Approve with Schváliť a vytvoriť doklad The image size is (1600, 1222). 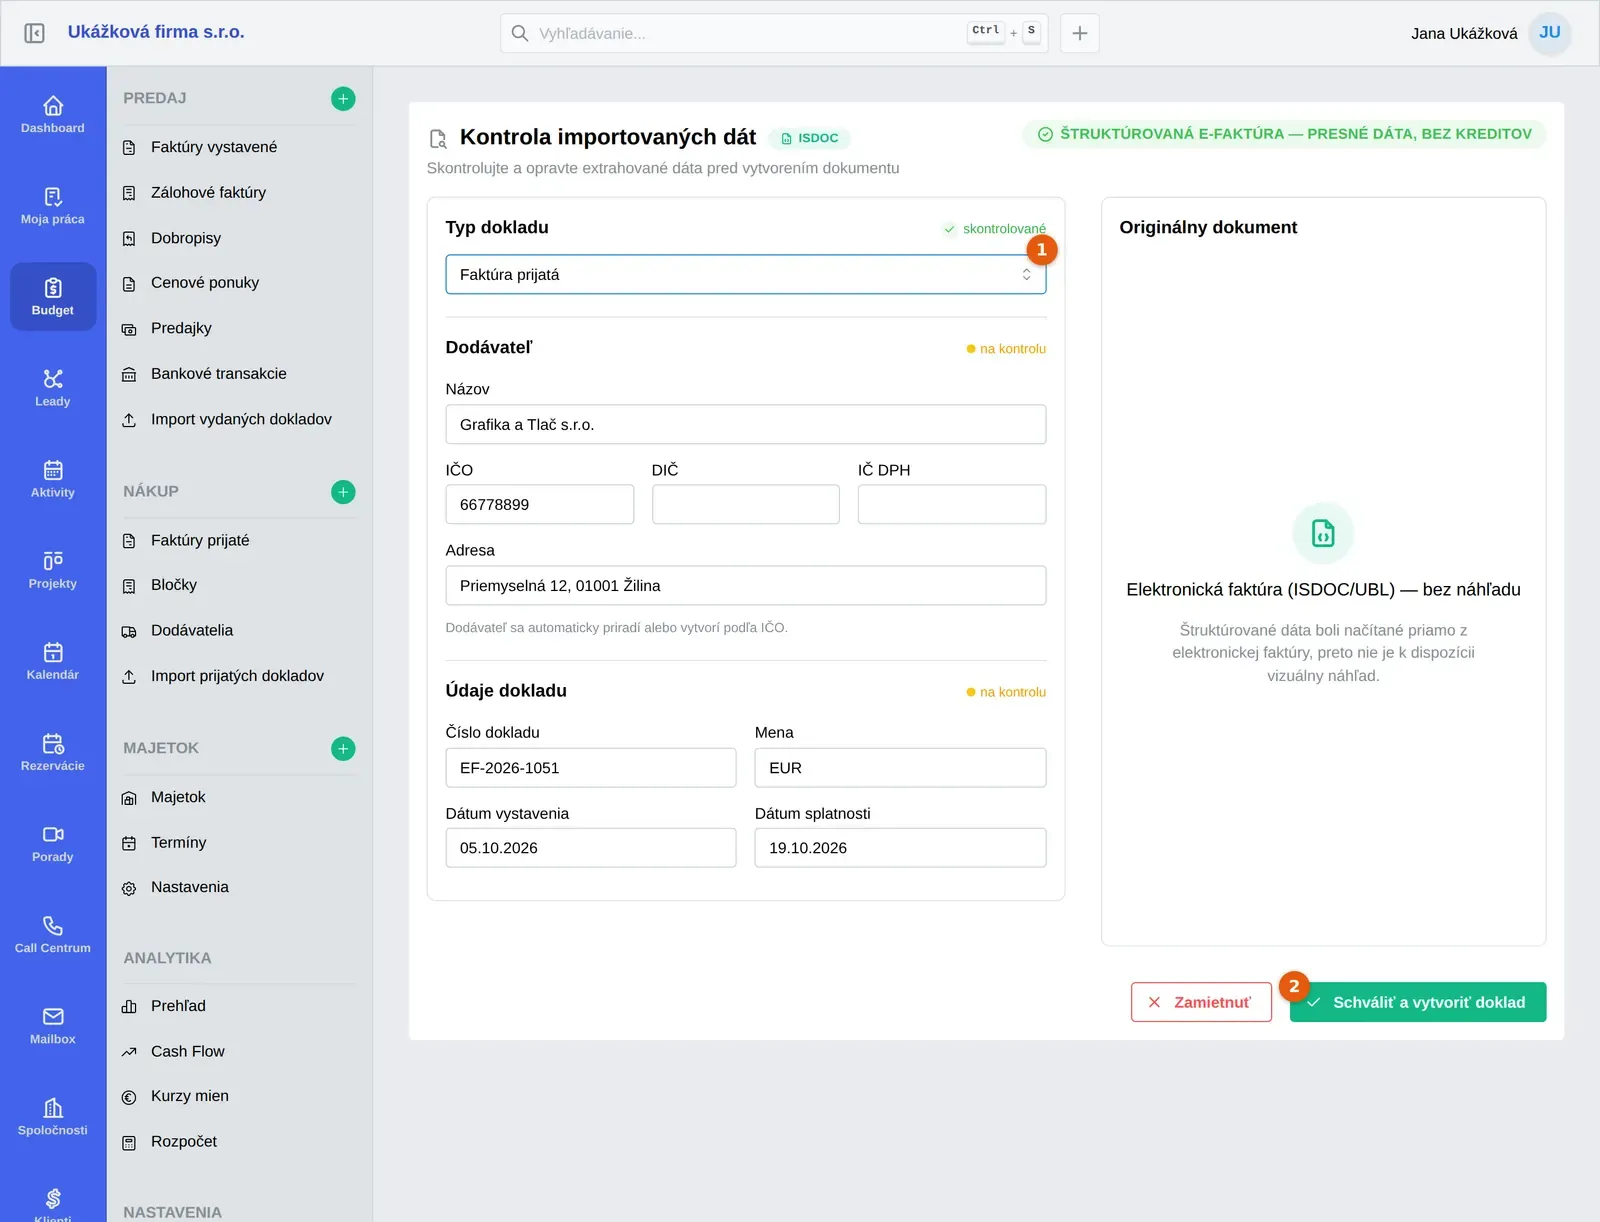click(1418, 1002)
